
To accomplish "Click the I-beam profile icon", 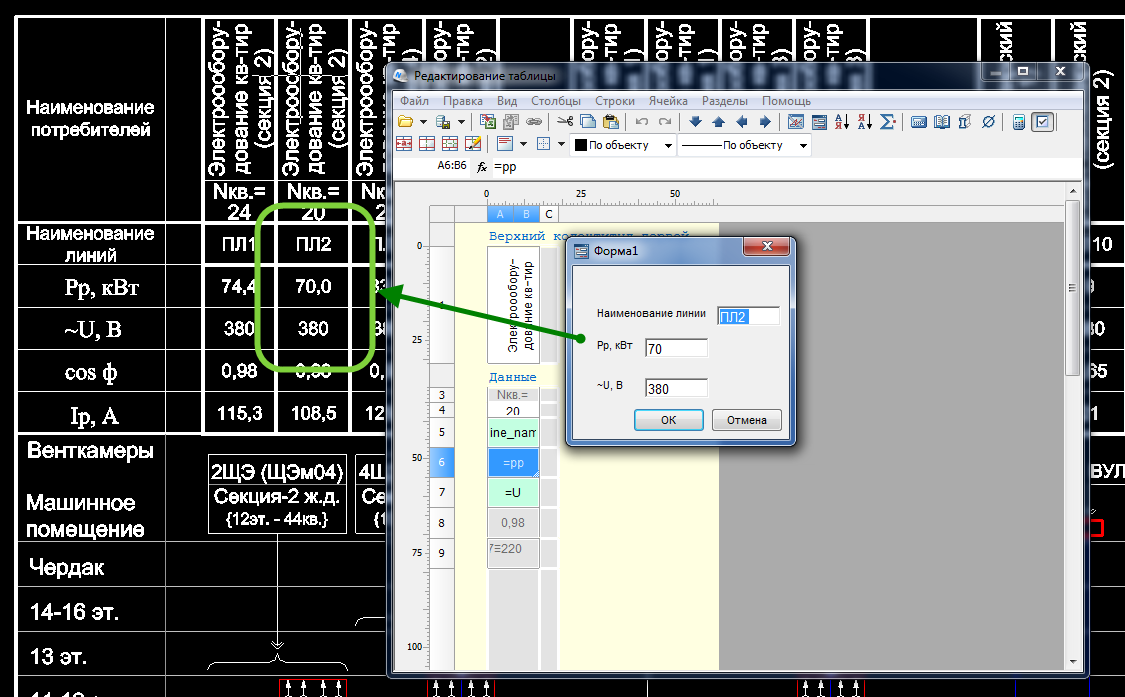I will pos(965,122).
